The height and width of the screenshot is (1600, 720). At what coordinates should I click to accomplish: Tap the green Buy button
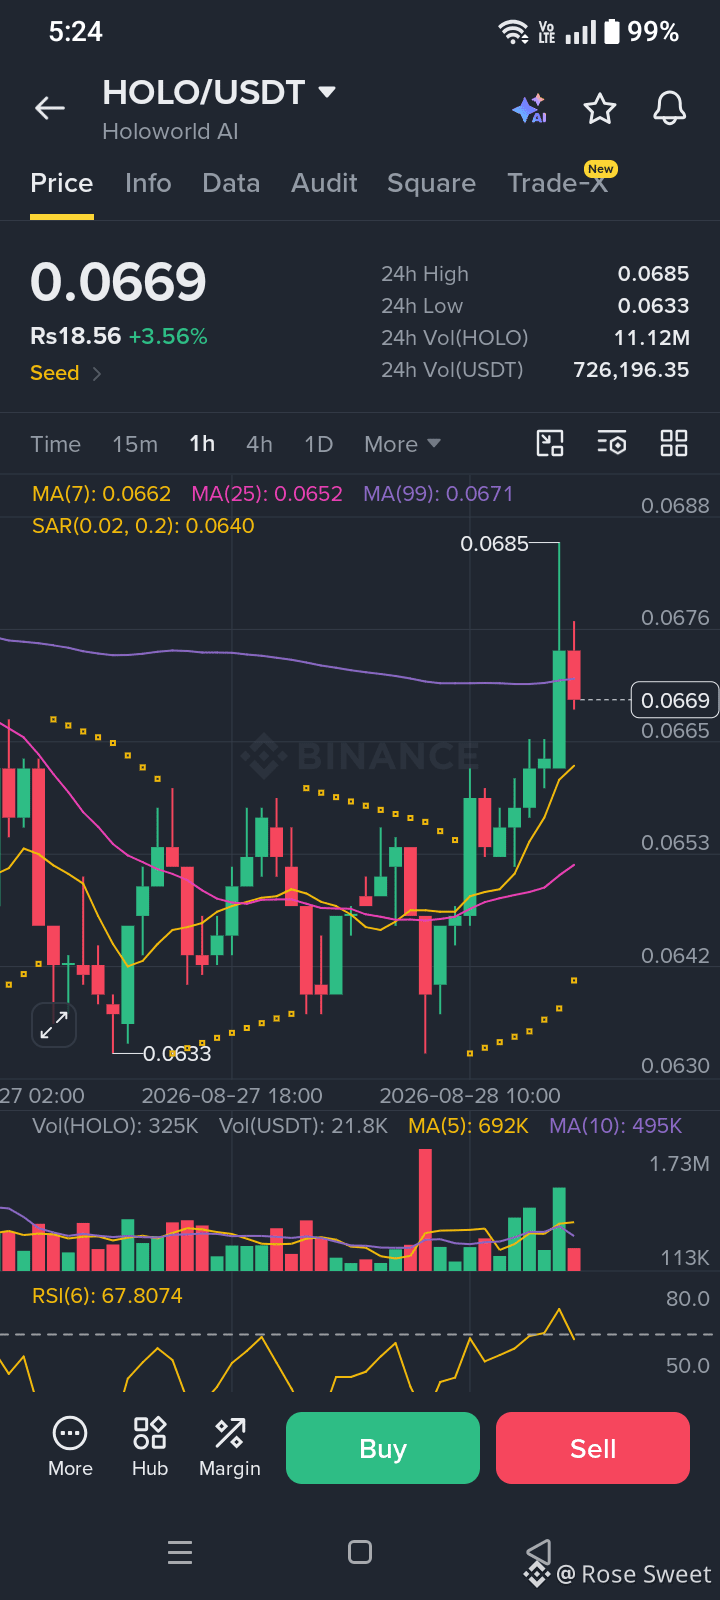tap(383, 1448)
